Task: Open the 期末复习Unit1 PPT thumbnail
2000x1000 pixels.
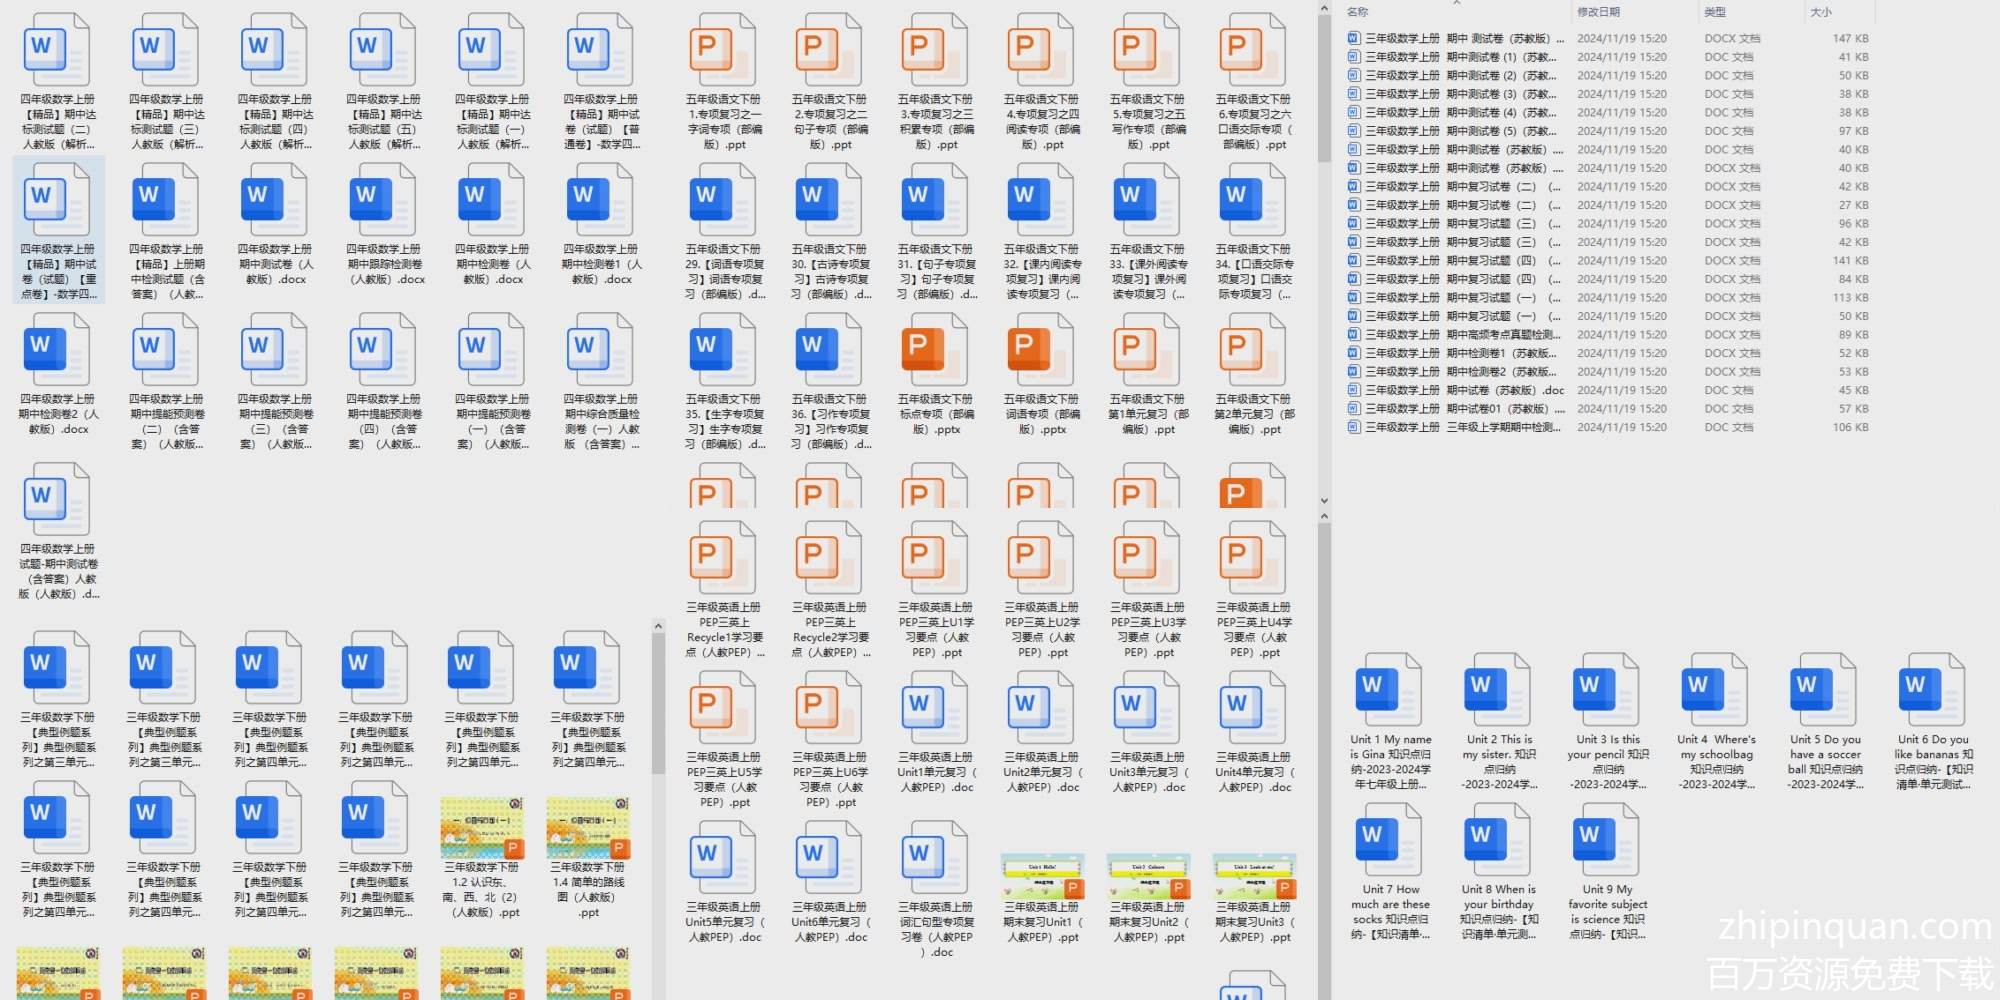Action: pyautogui.click(x=1043, y=876)
